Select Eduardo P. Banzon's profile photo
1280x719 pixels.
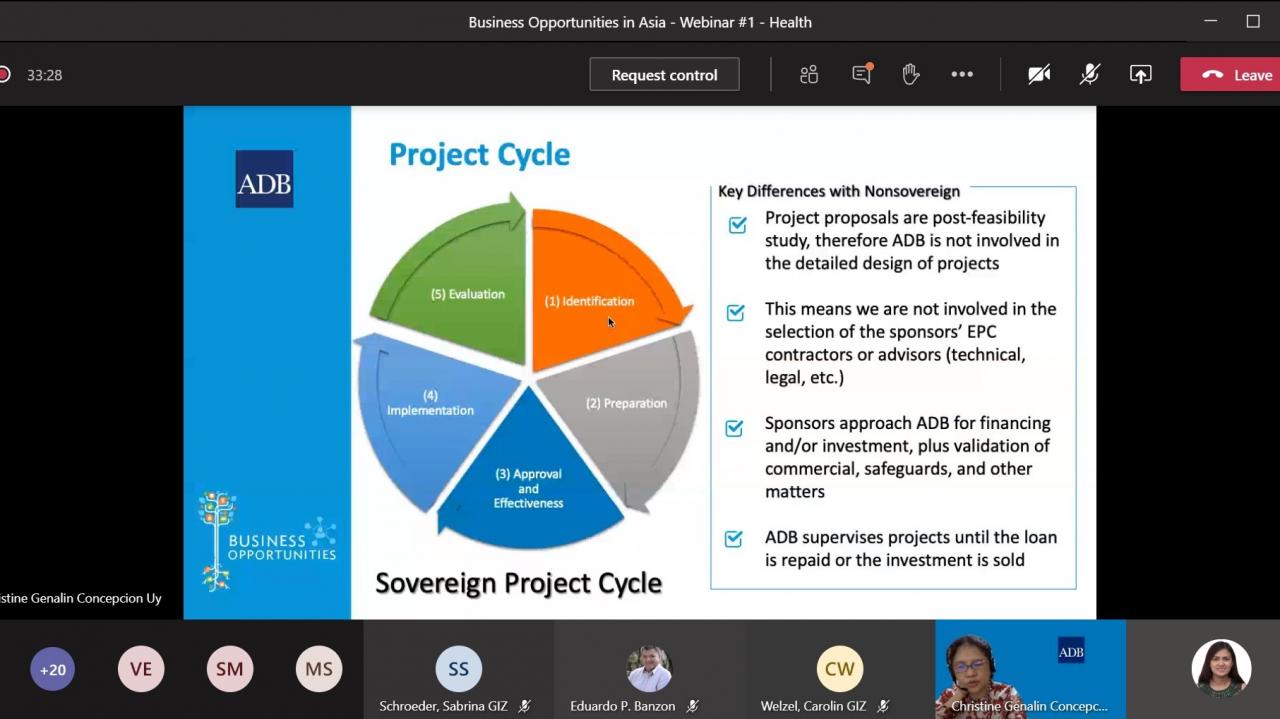[649, 669]
